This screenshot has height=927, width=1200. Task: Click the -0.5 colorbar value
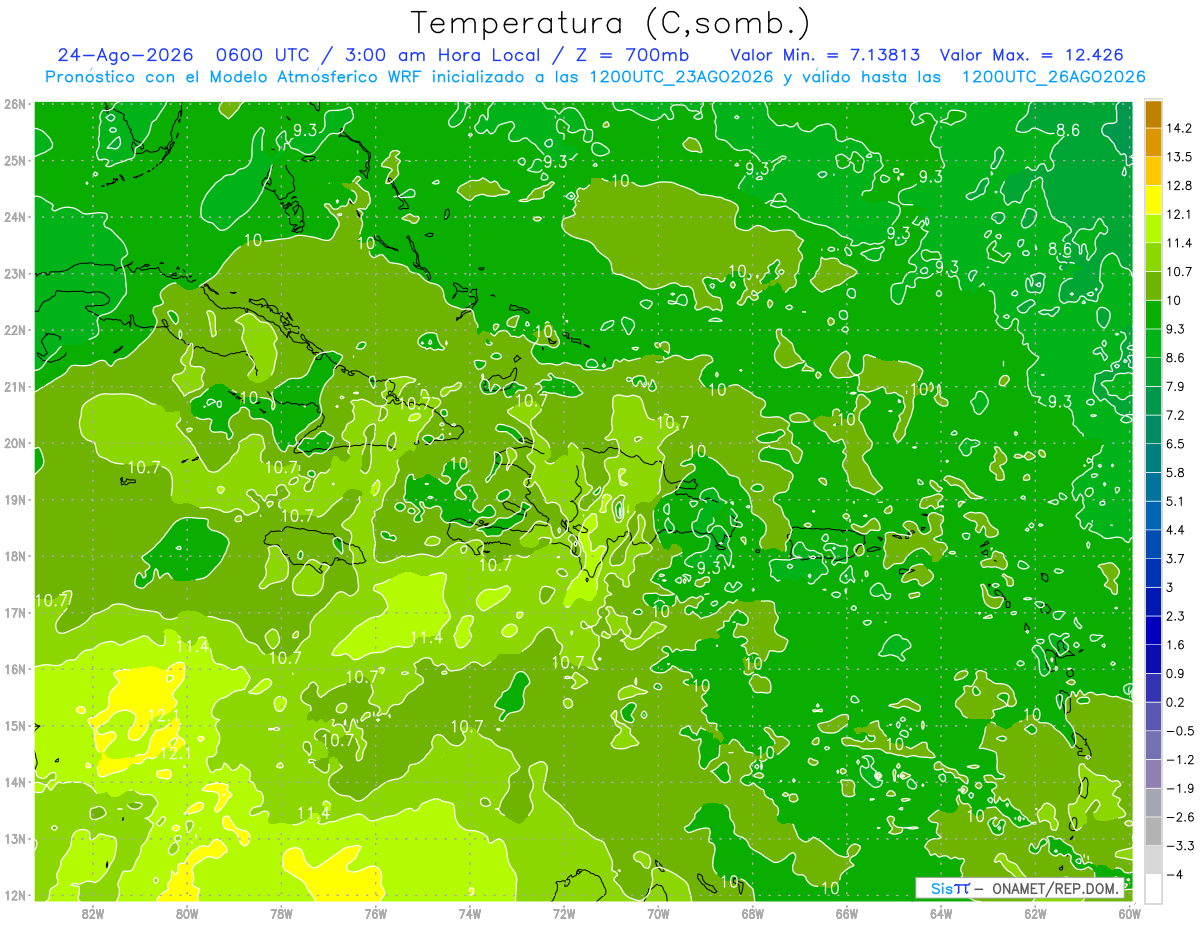1179,731
